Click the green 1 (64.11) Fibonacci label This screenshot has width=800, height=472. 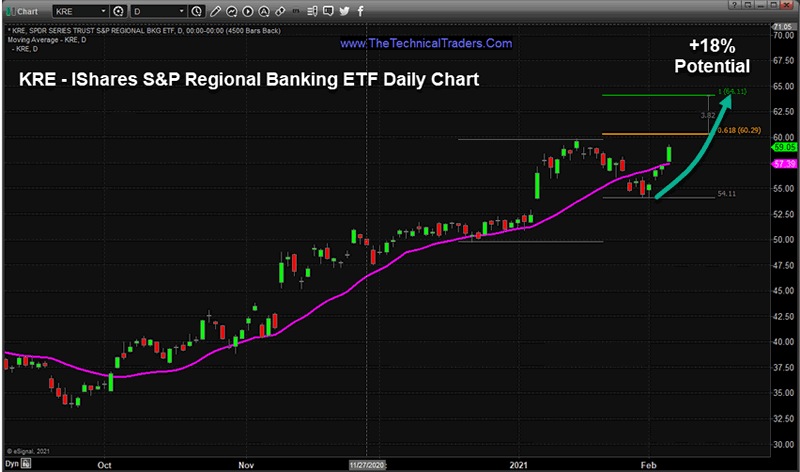[732, 91]
